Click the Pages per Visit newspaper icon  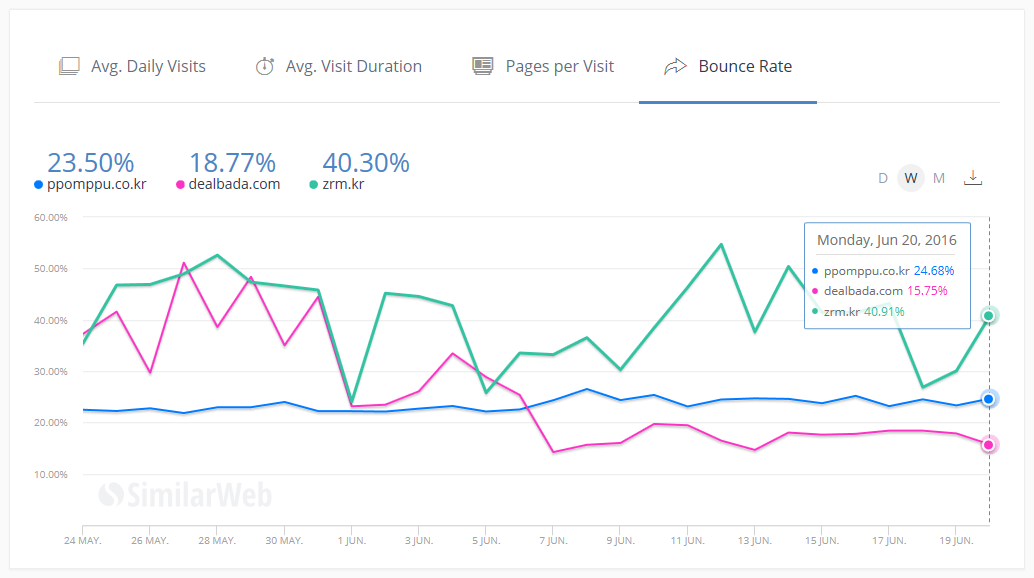tap(483, 67)
